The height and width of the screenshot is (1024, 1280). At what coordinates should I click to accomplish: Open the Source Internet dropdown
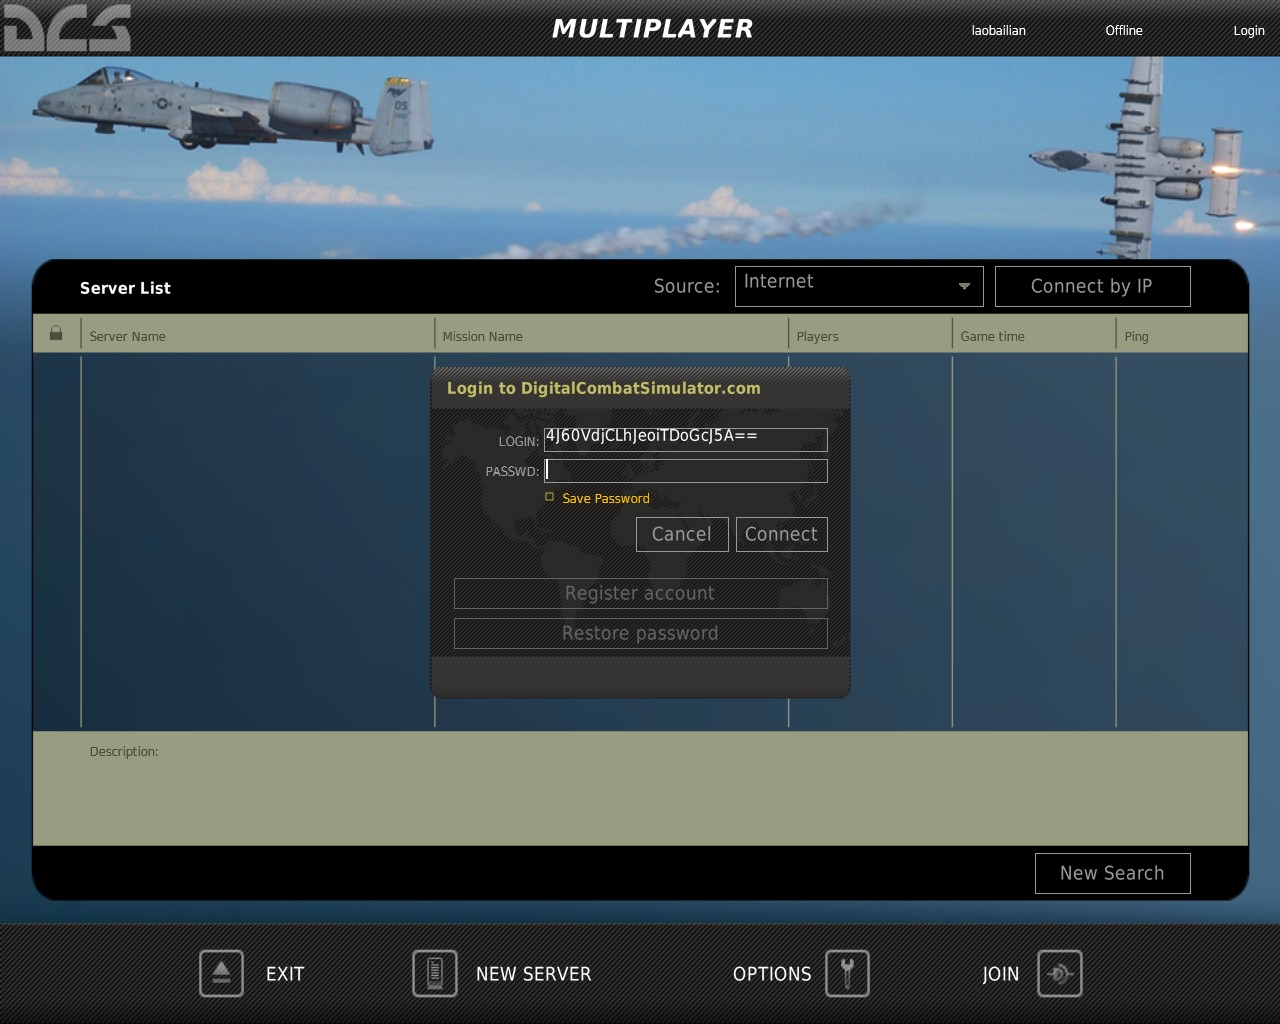click(x=859, y=286)
